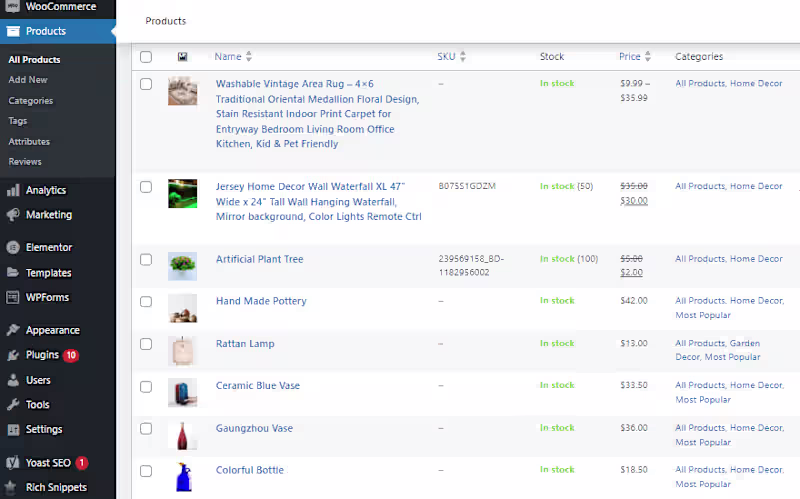This screenshot has height=499, width=800.
Task: Click the image column header icon
Action: [182, 57]
